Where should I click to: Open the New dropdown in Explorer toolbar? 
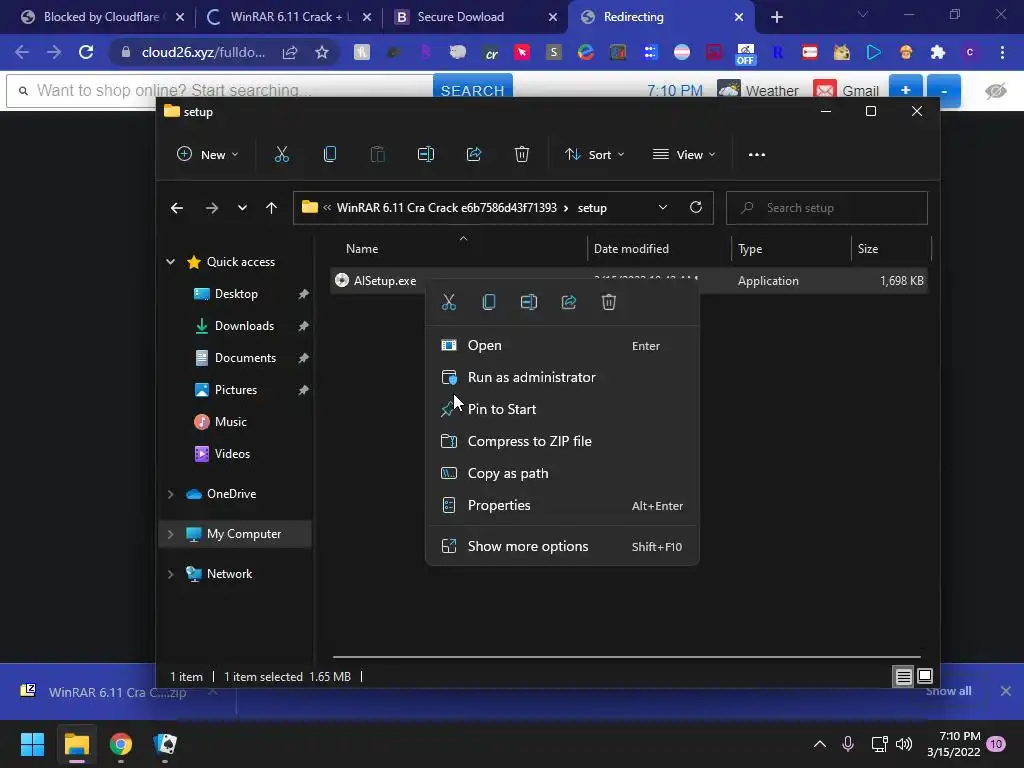tap(208, 155)
